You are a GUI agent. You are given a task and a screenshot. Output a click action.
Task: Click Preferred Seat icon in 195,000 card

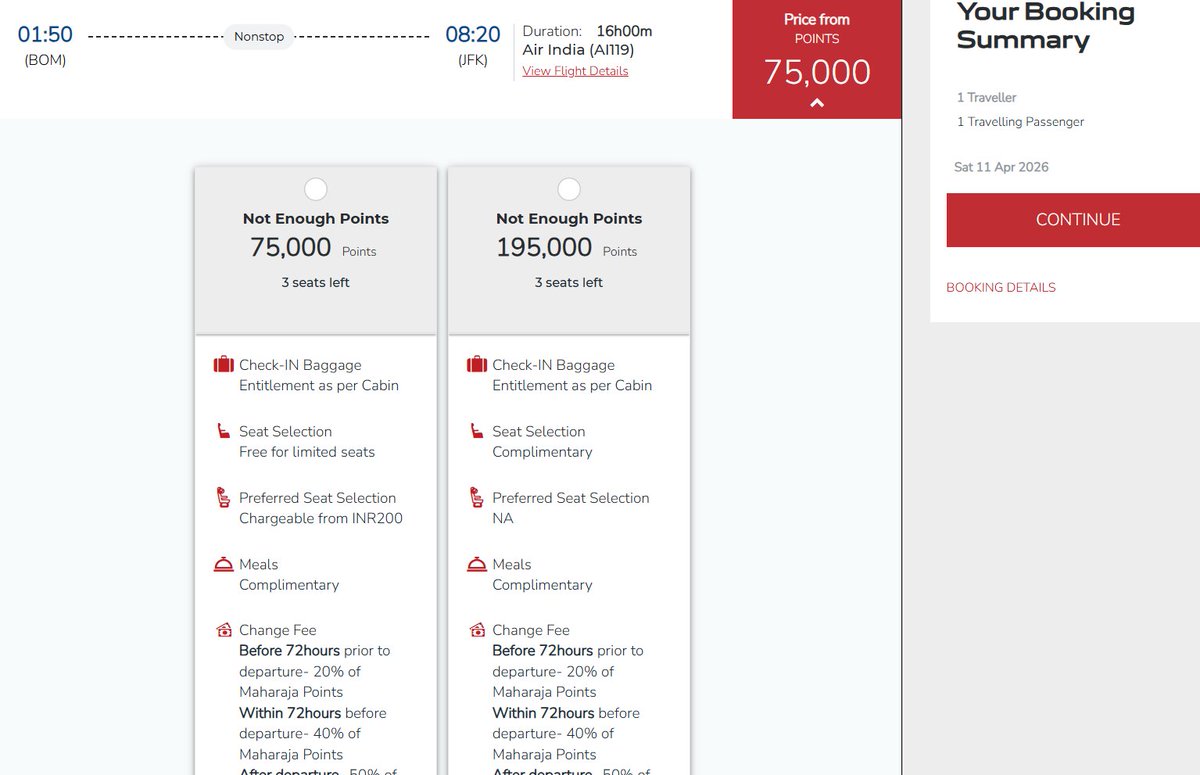pos(477,497)
